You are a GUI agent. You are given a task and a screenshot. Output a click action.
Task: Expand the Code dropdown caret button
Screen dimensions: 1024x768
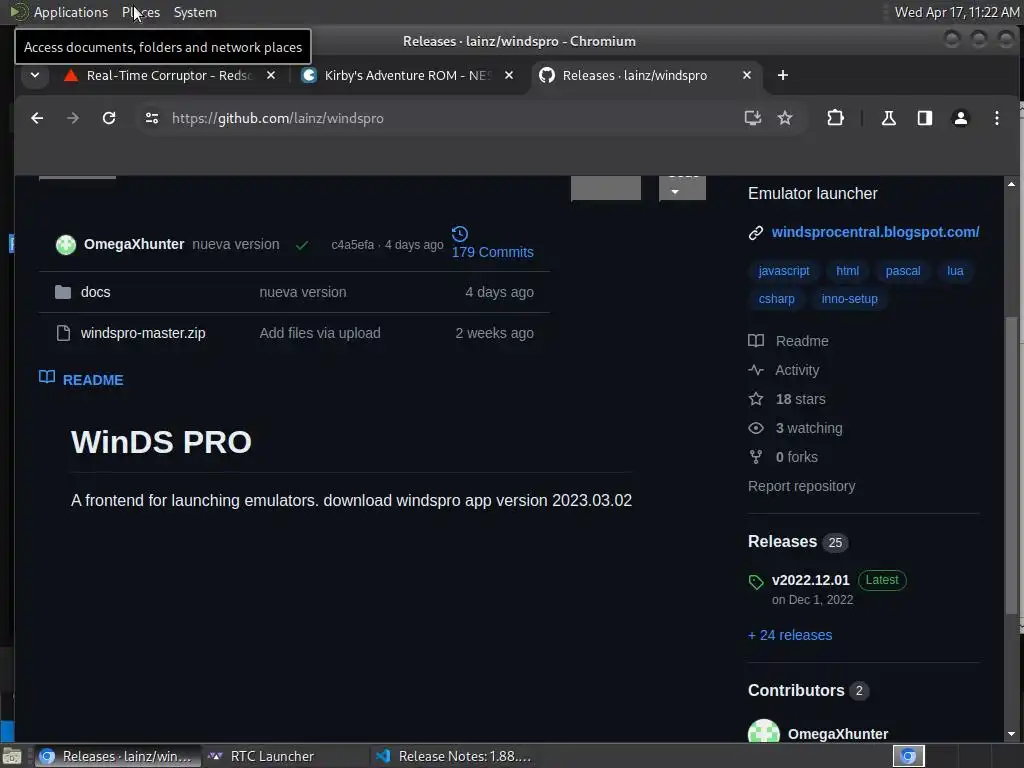pos(682,188)
